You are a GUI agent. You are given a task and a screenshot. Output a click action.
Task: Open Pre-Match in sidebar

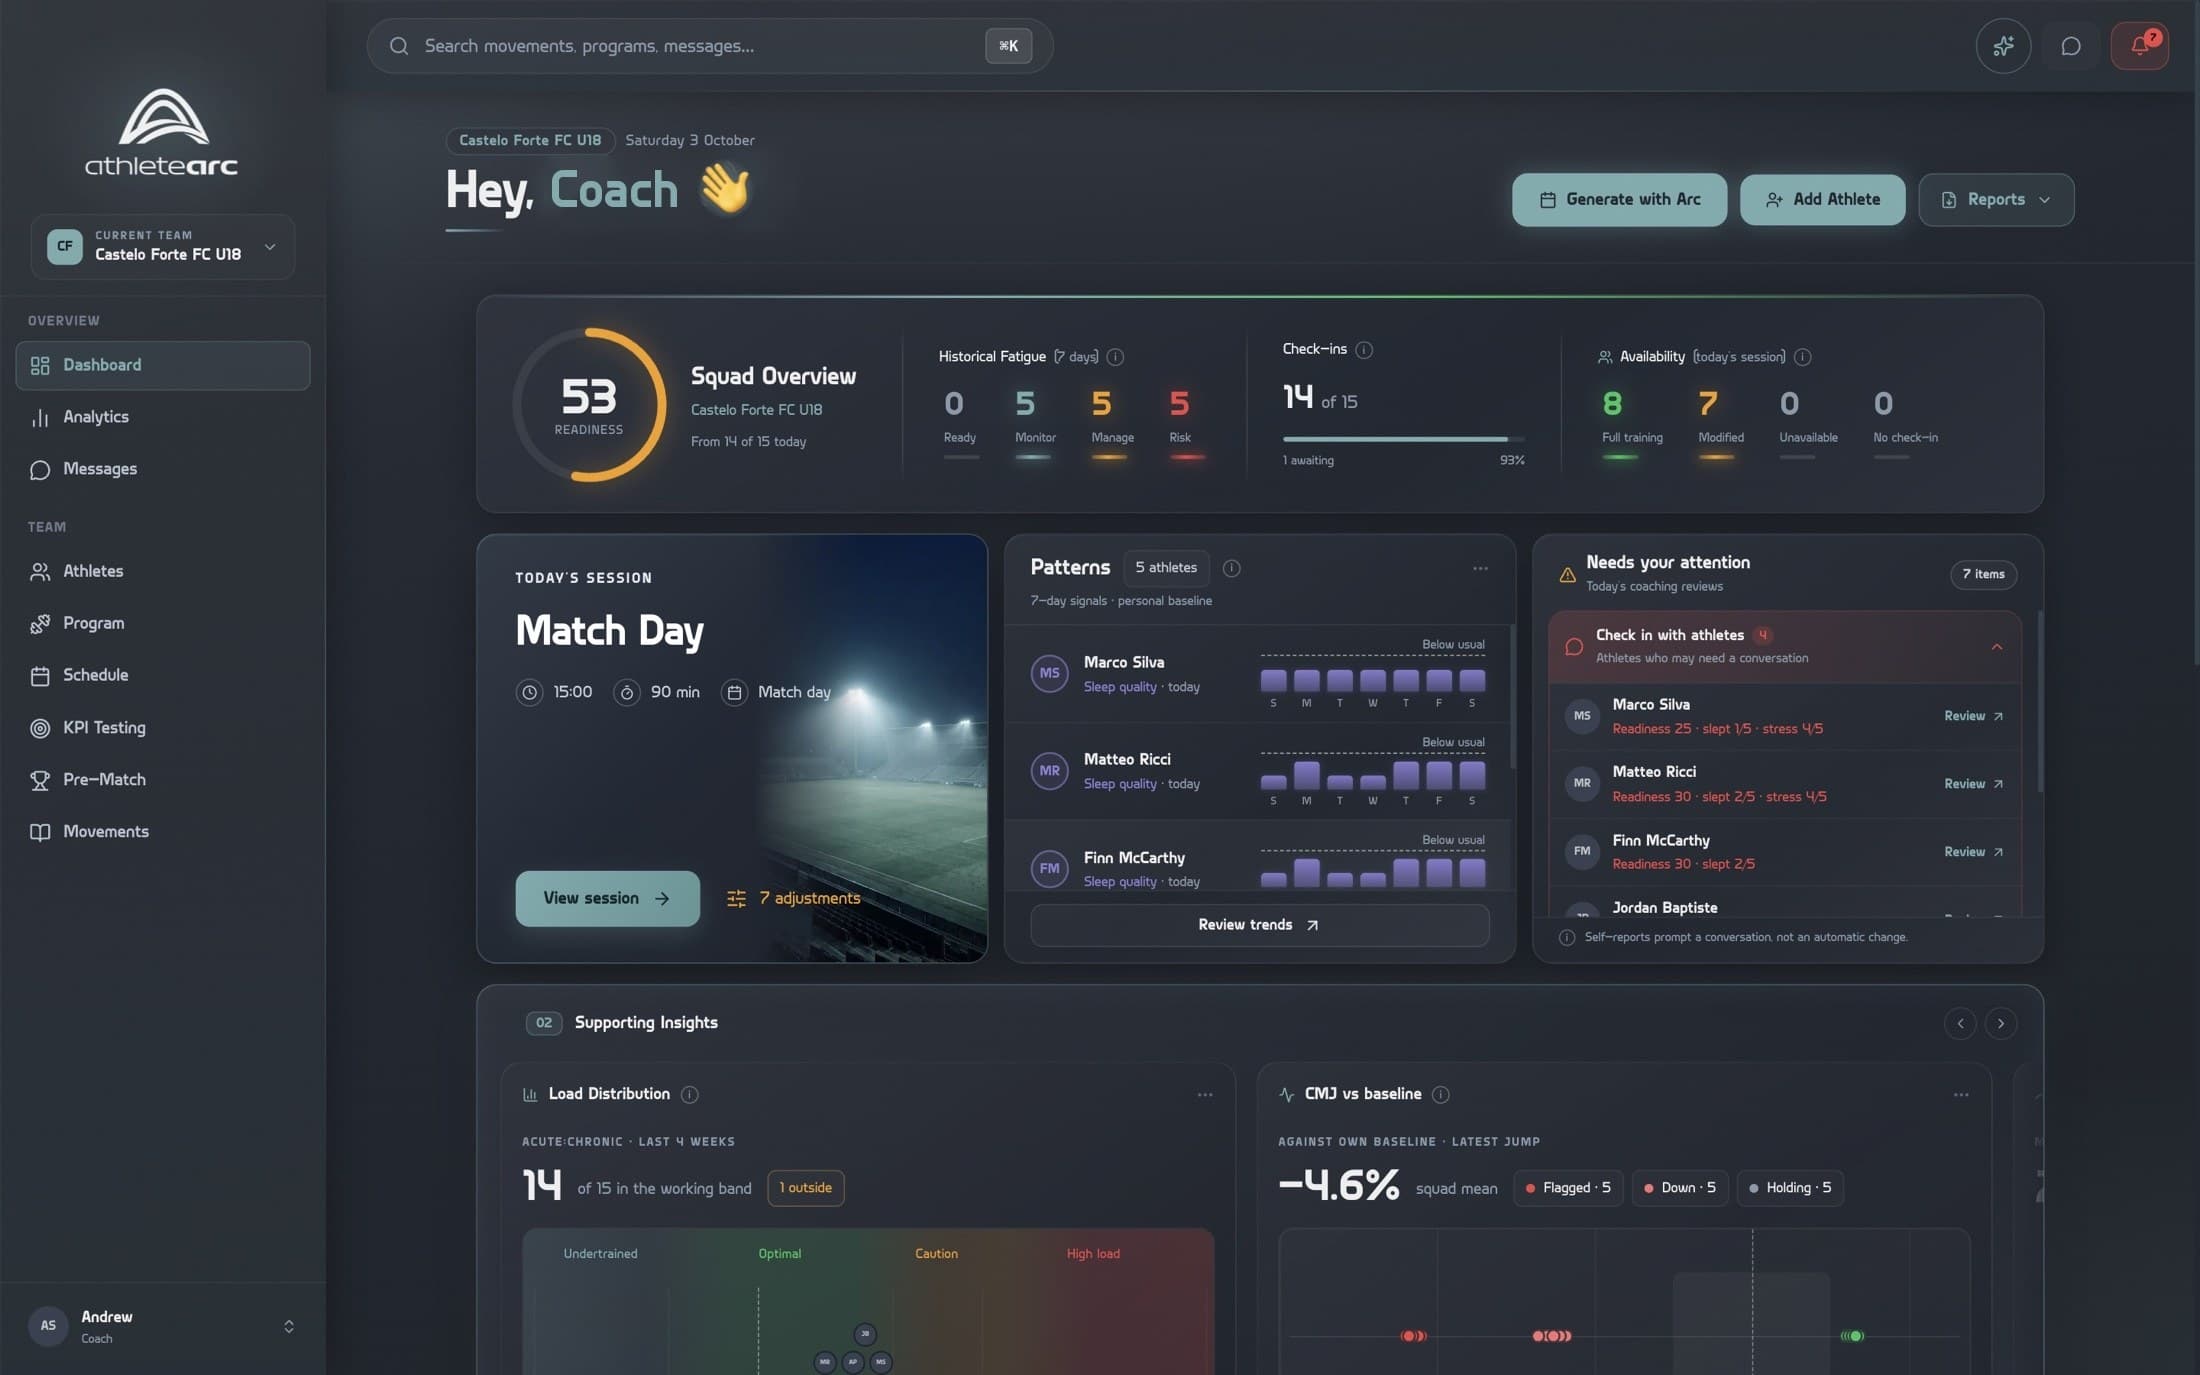(x=162, y=780)
